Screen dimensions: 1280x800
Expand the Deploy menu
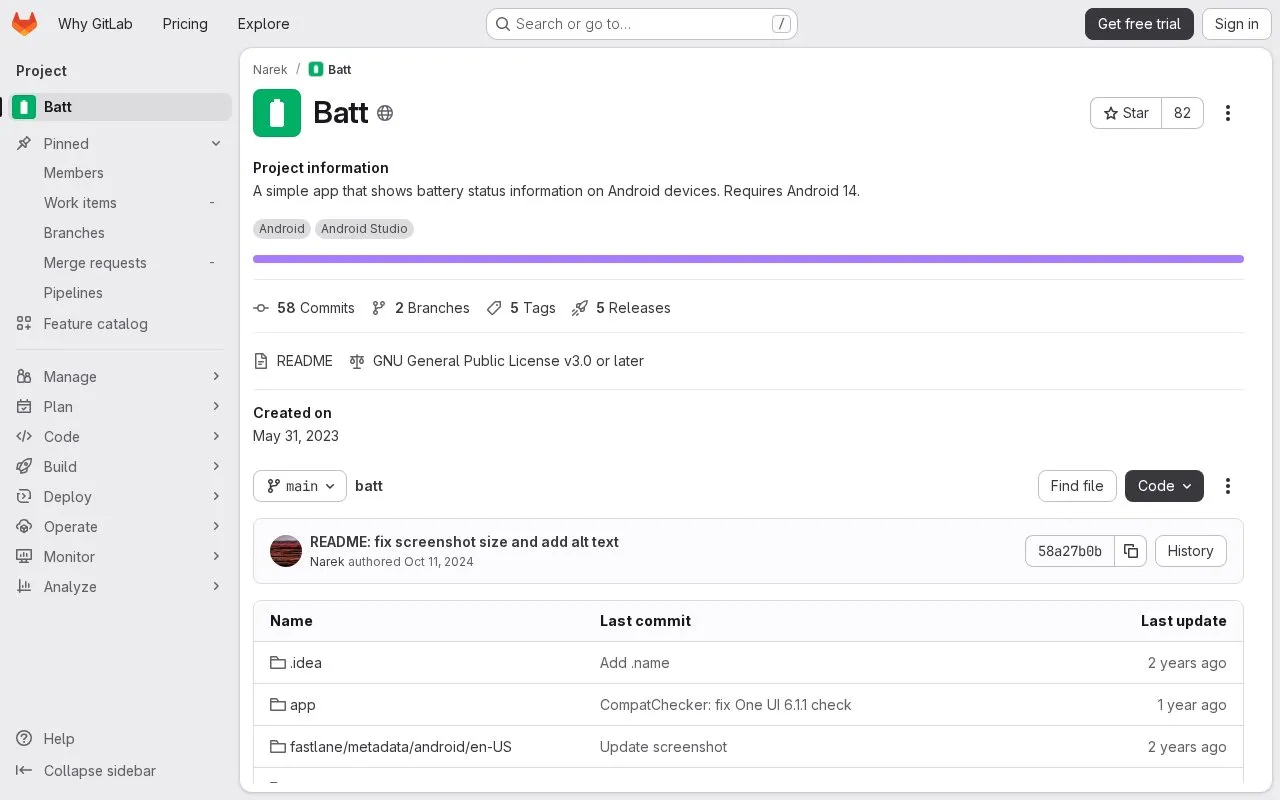pos(120,497)
